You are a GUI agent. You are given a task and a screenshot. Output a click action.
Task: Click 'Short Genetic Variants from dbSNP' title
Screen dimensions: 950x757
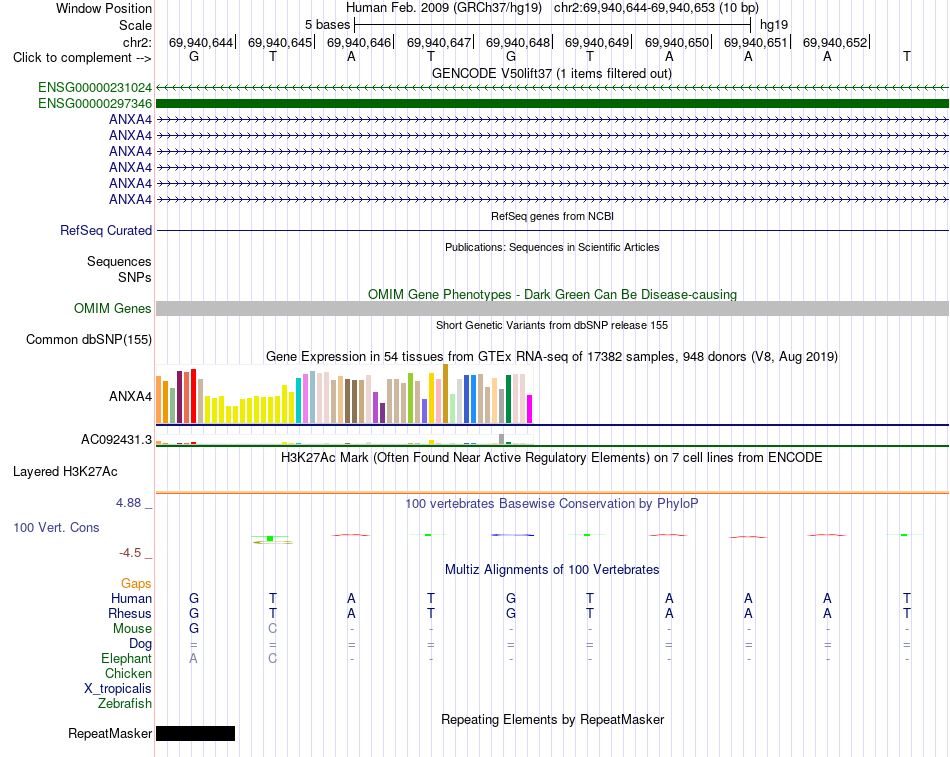pyautogui.click(x=552, y=325)
